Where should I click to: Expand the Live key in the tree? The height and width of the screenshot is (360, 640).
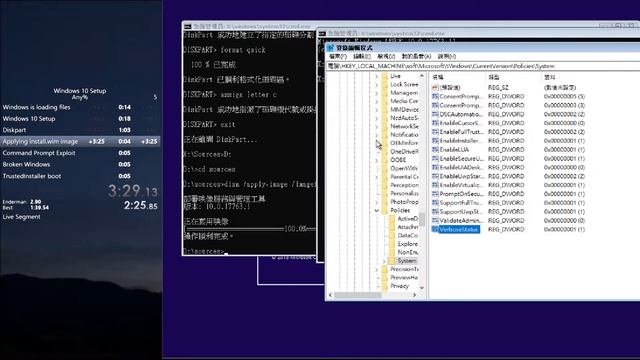(376, 76)
